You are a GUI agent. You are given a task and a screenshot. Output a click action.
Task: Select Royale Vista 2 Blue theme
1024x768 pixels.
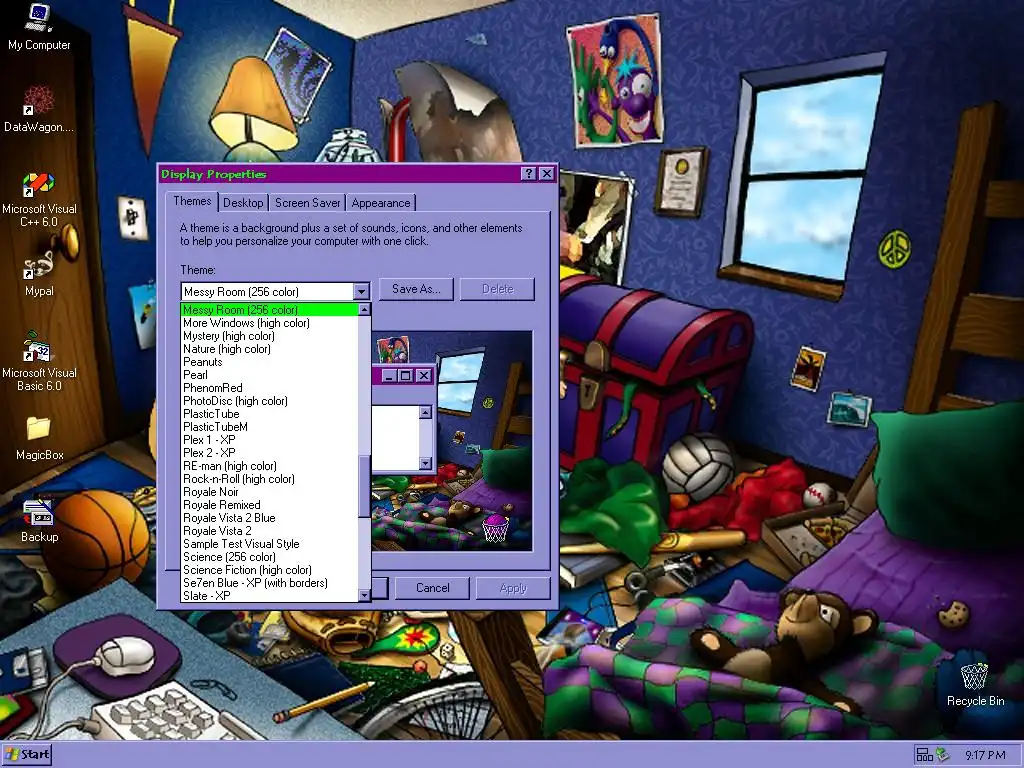point(270,518)
